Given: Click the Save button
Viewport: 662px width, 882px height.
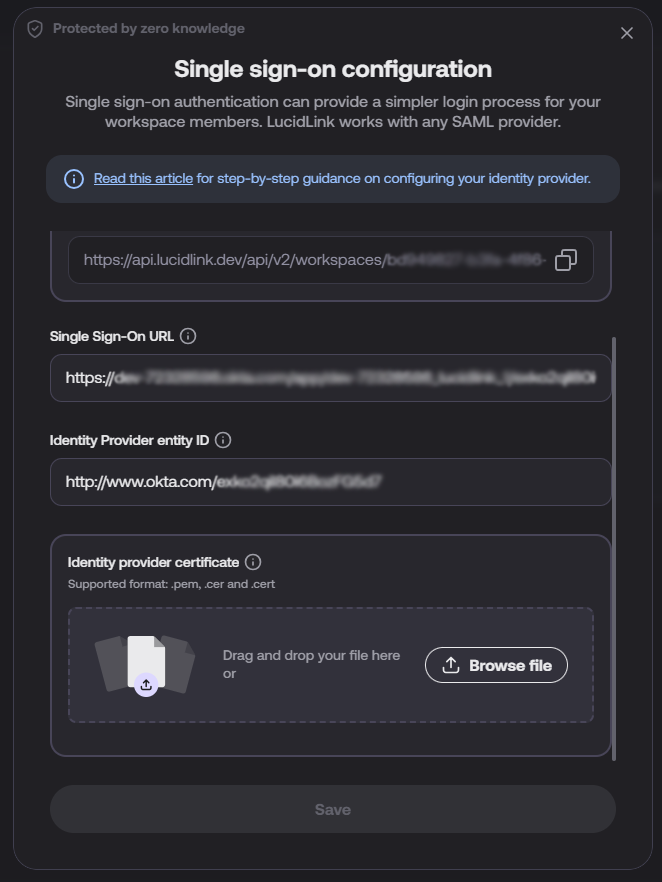Looking at the screenshot, I should pyautogui.click(x=332, y=809).
